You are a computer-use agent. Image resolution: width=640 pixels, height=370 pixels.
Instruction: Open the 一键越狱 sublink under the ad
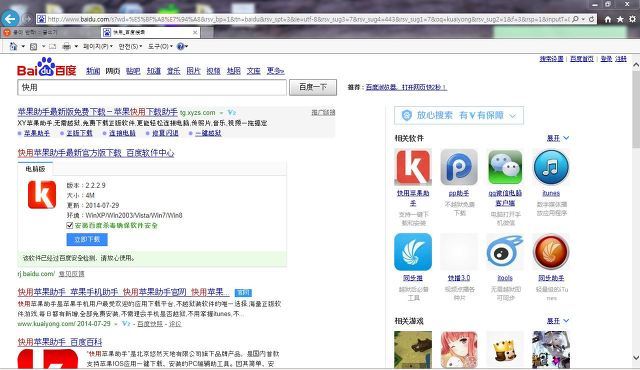pos(208,133)
